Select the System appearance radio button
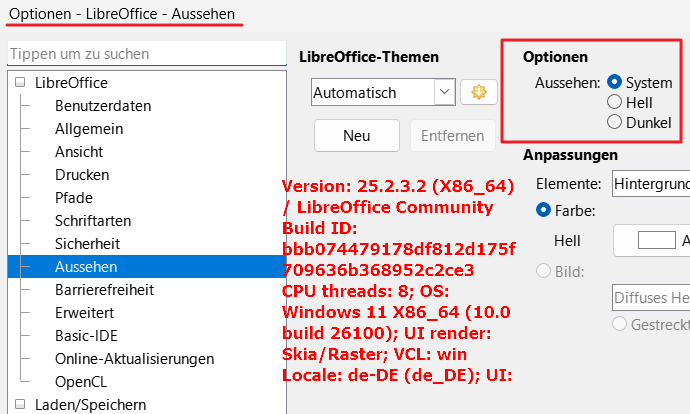690x414 pixels. point(614,82)
